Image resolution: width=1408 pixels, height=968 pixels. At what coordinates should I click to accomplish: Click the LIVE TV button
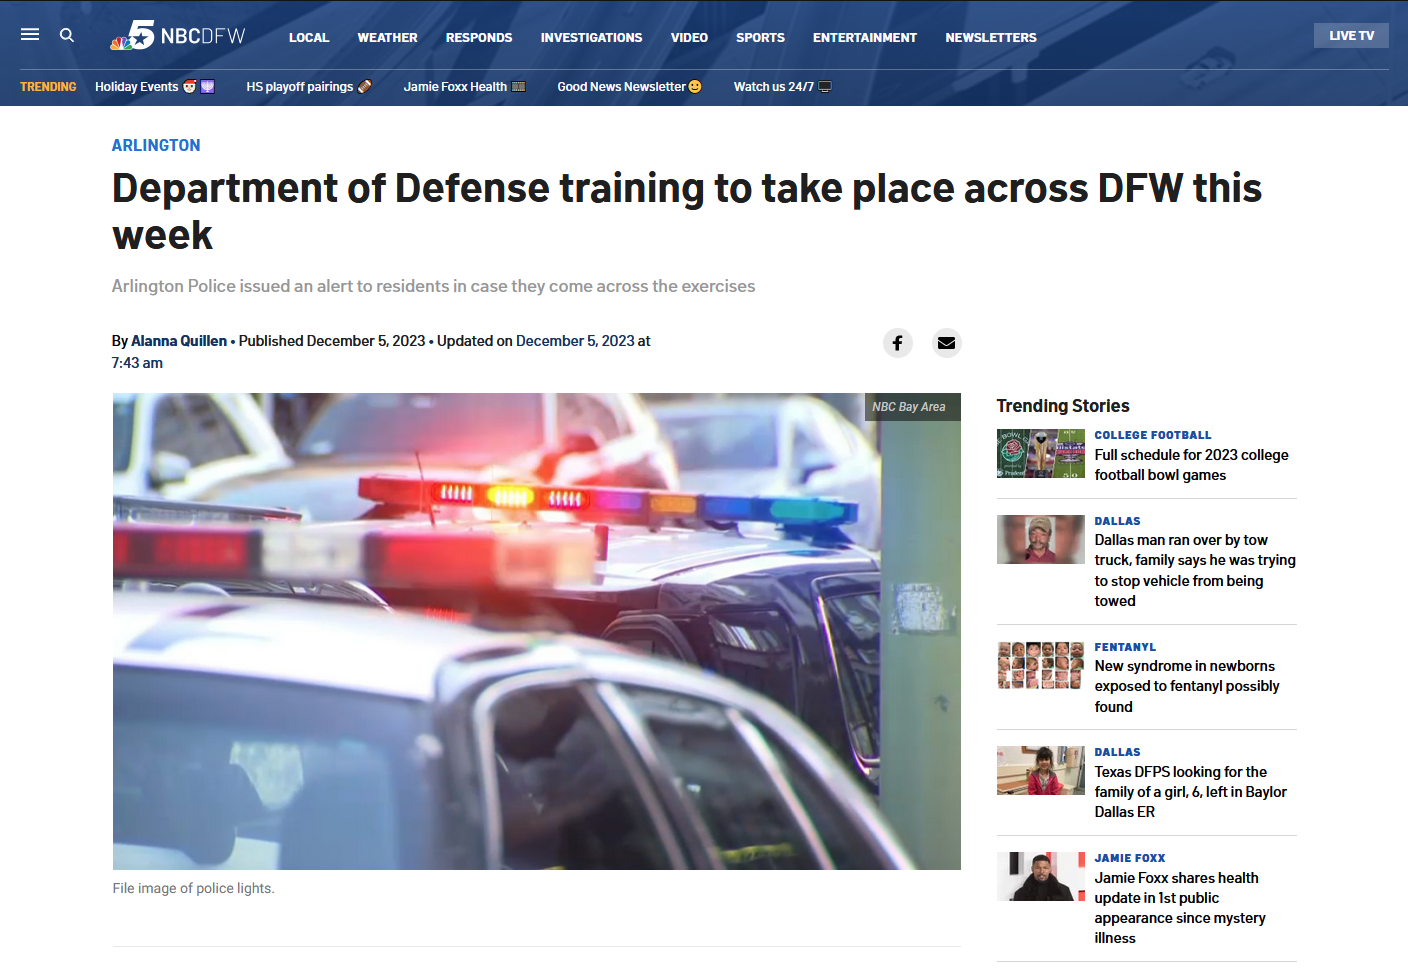coord(1351,35)
